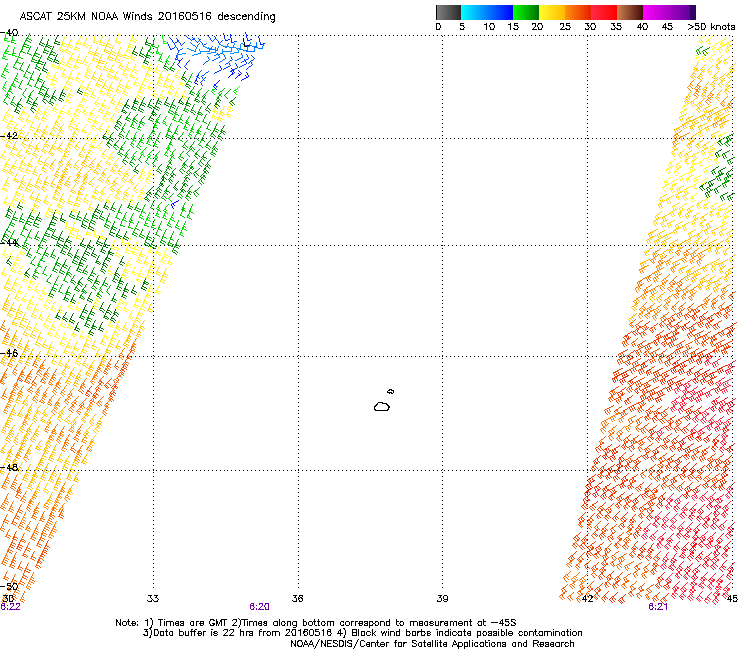Click the '-42' latitude label
Viewport: 740px width, 650px height.
[9, 136]
